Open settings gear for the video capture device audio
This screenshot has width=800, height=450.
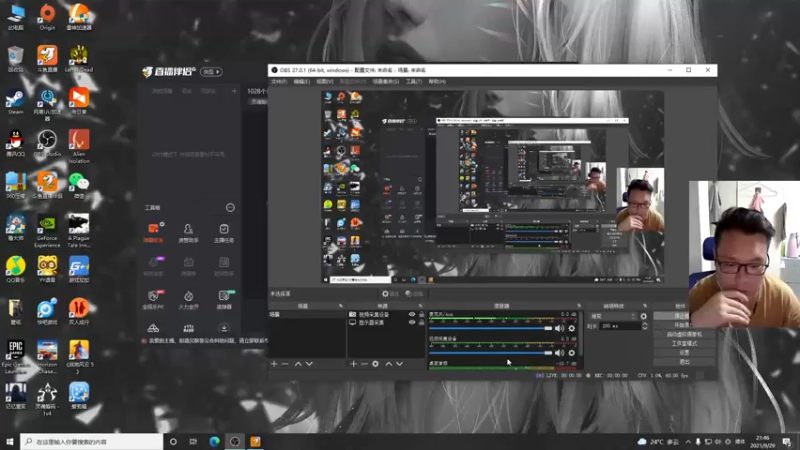pyautogui.click(x=572, y=353)
